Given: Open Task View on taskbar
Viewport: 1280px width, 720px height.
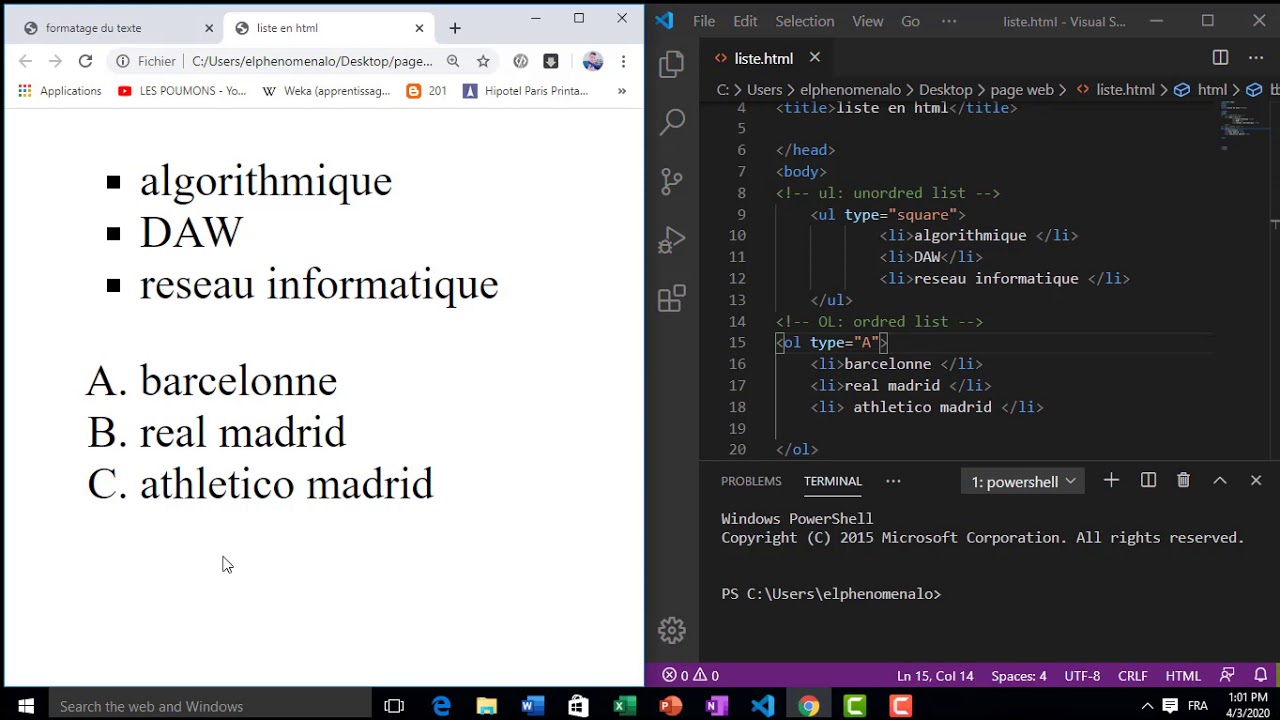Looking at the screenshot, I should 394,706.
